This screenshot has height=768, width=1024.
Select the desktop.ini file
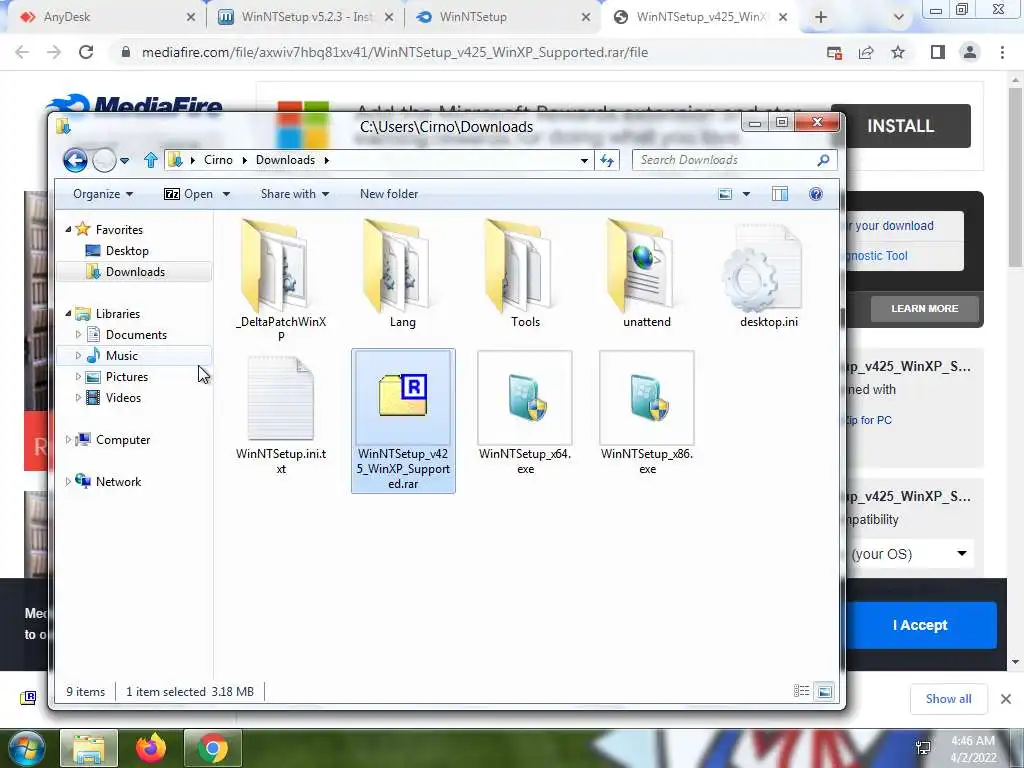(x=769, y=274)
